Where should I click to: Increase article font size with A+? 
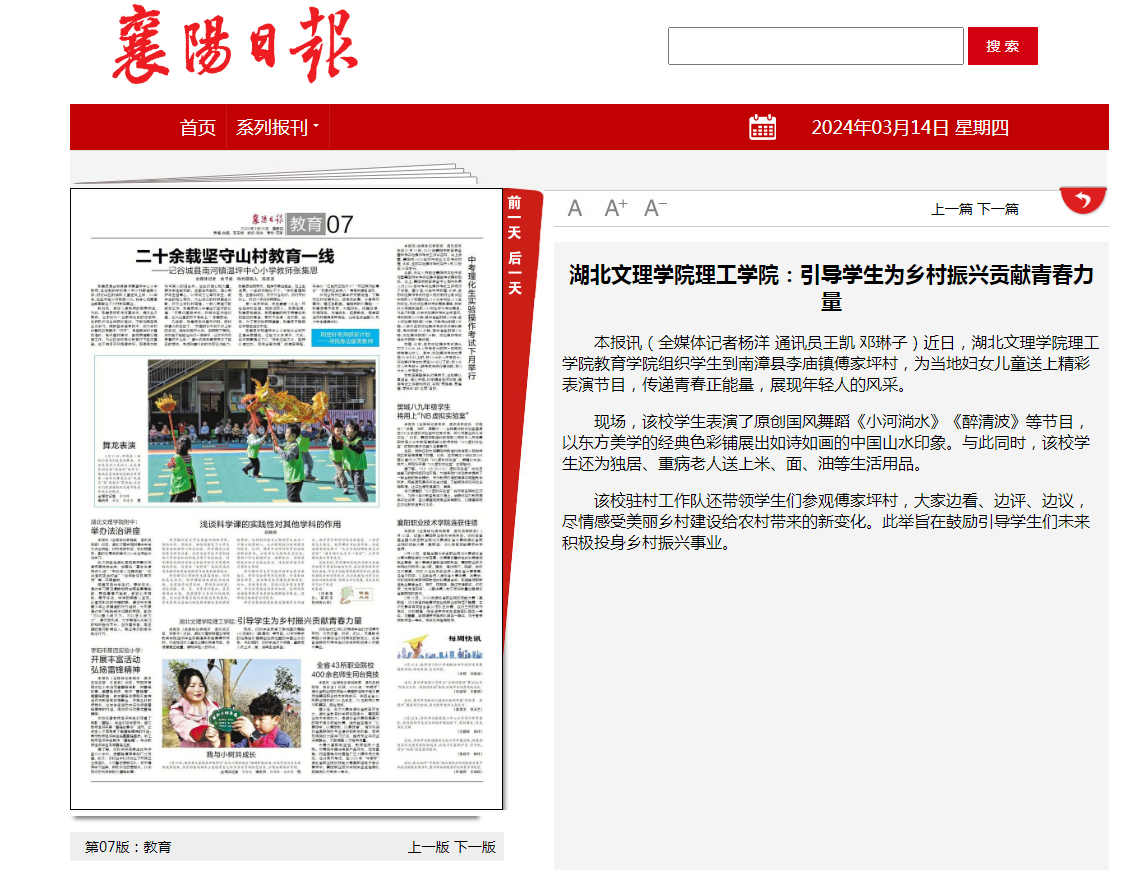[x=615, y=208]
